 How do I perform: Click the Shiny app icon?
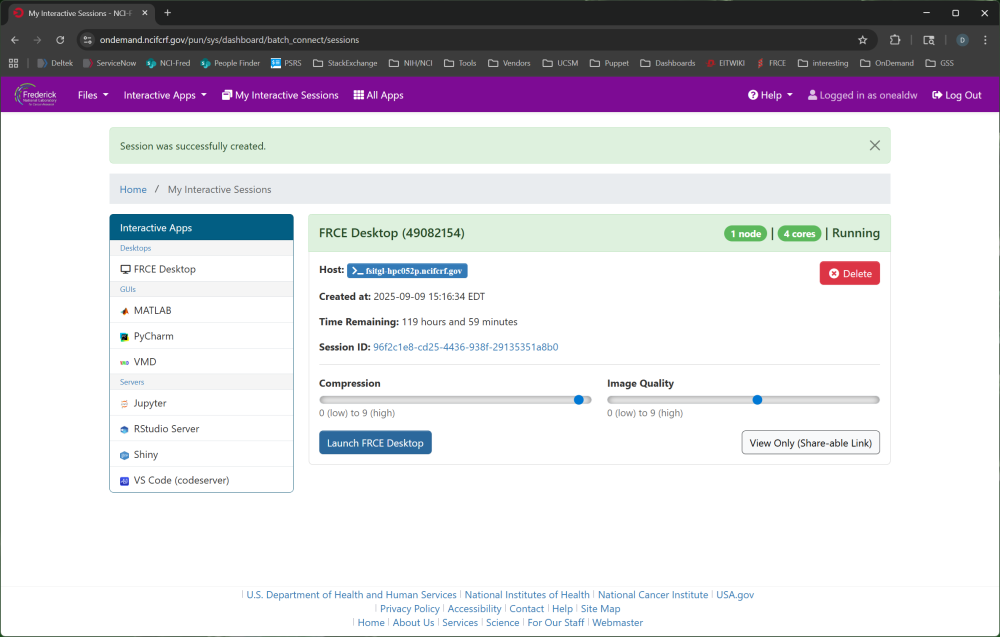[x=125, y=455]
